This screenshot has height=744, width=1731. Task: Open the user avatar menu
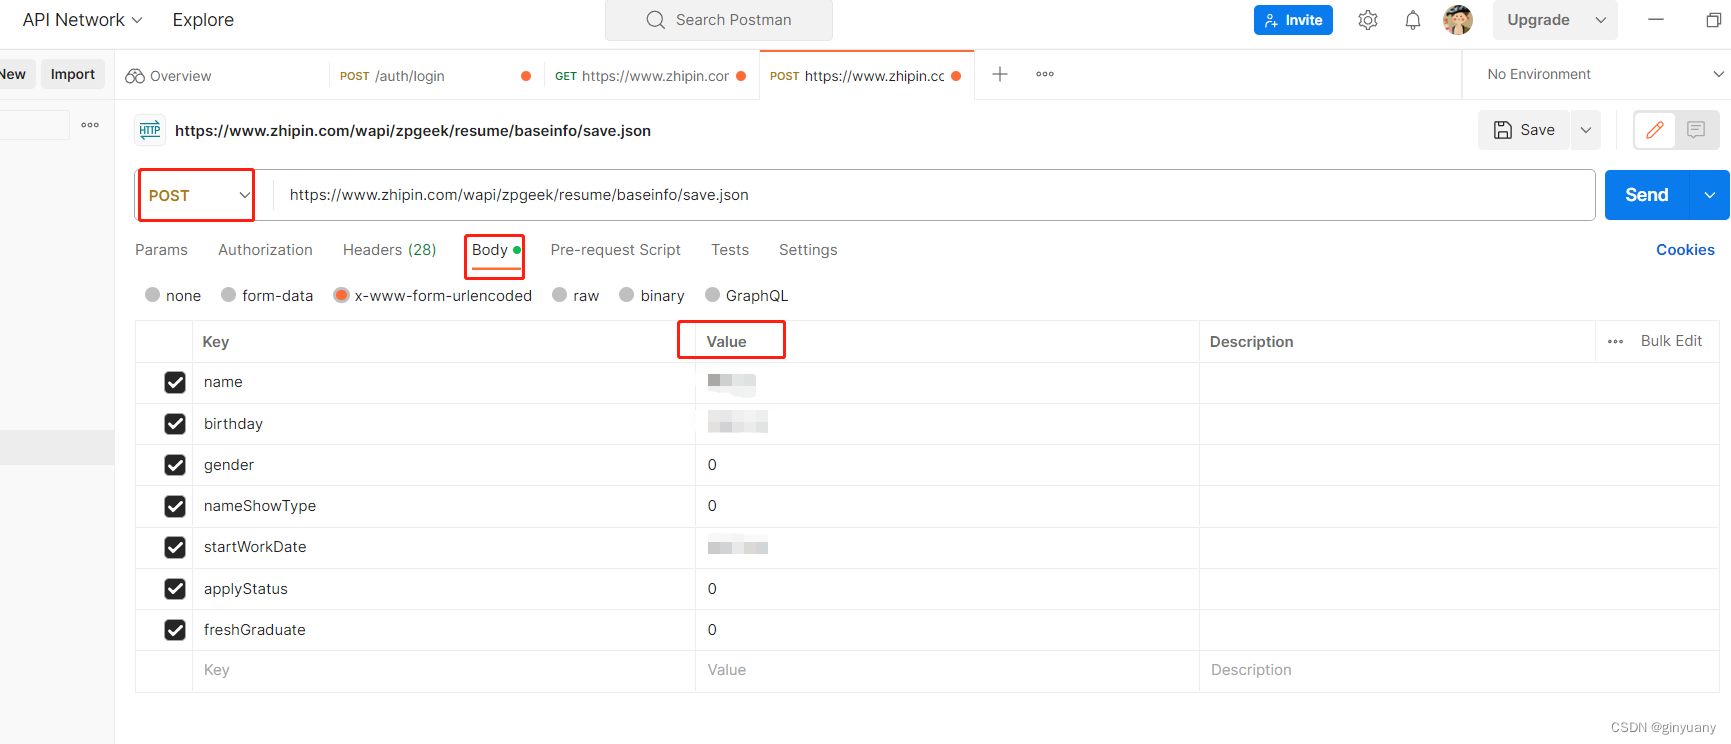[1458, 20]
